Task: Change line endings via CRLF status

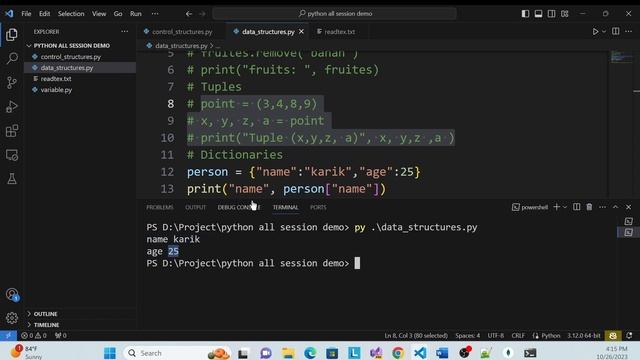Action: pos(518,336)
